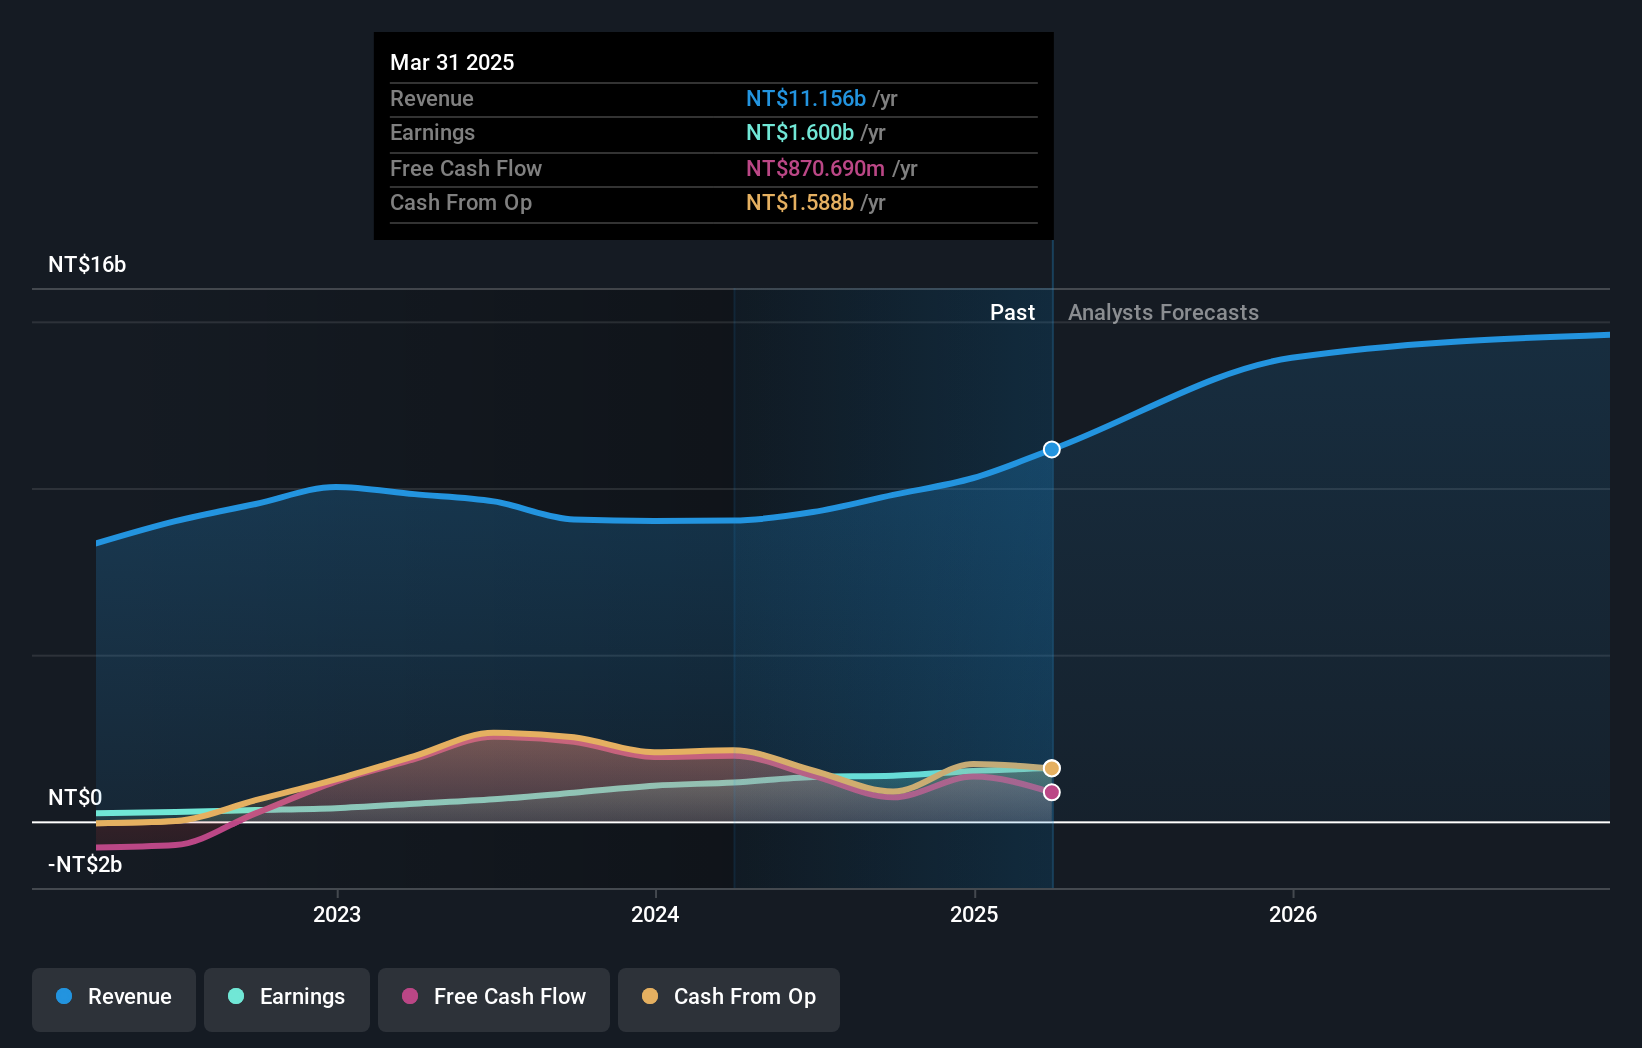Toggle the Cash From Op legend button
The image size is (1642, 1048).
729,999
